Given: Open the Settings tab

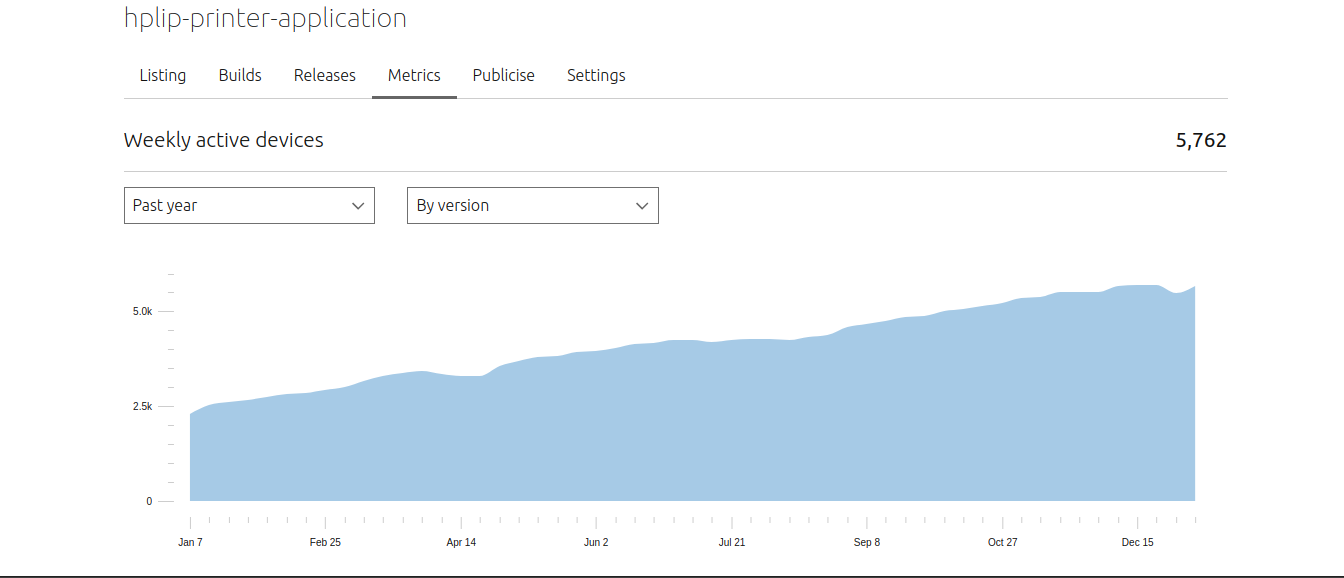Looking at the screenshot, I should [x=596, y=75].
